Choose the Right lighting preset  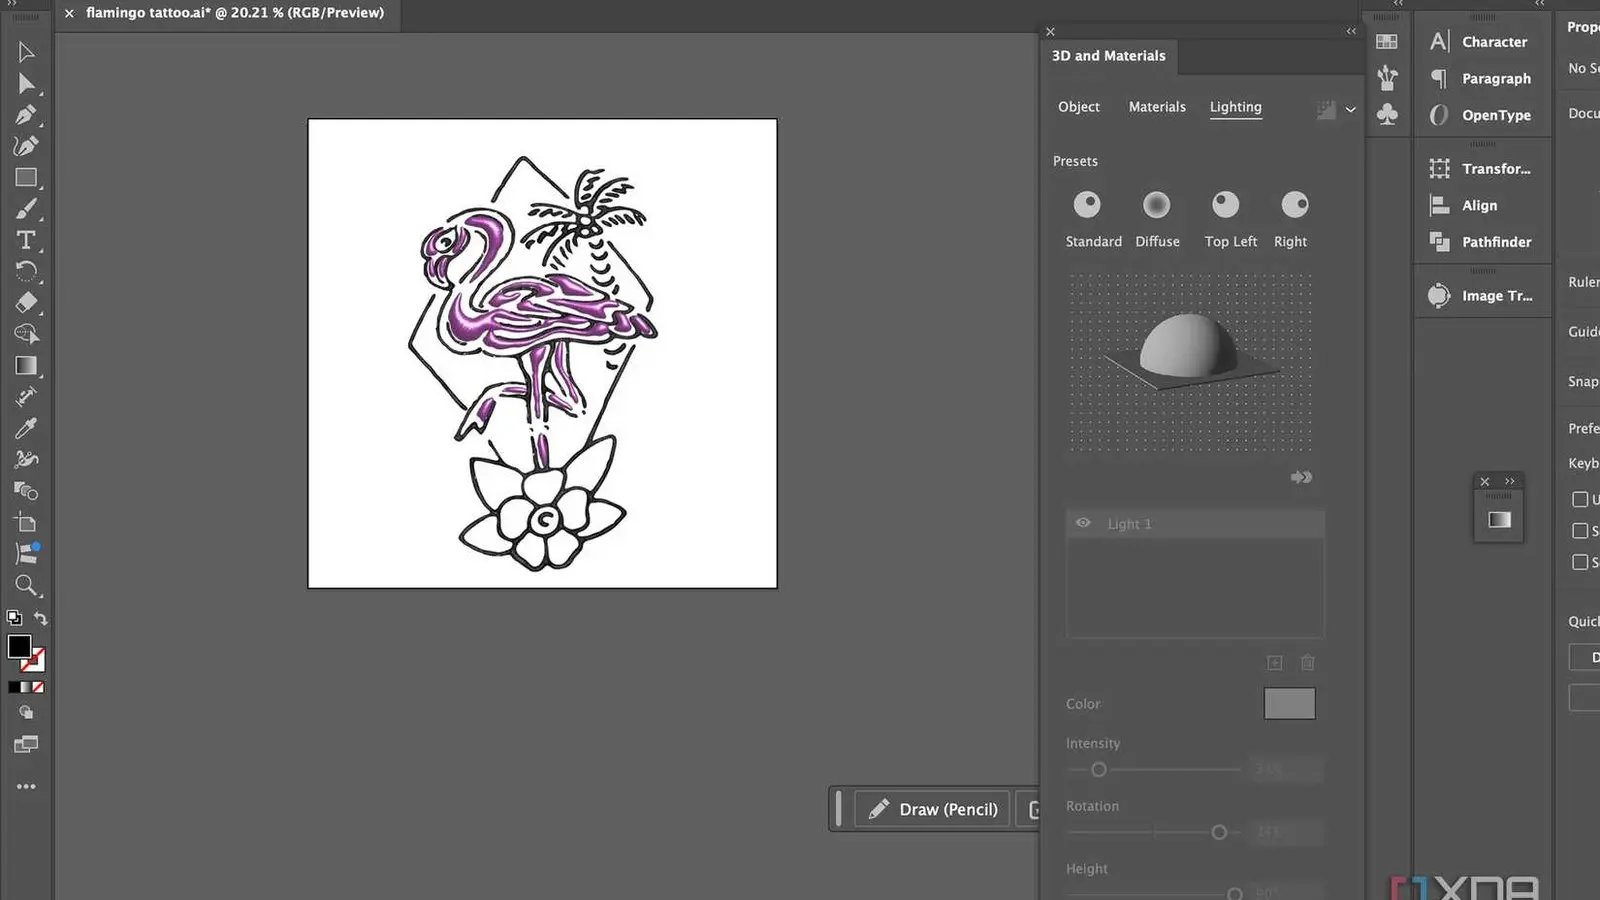(1295, 205)
